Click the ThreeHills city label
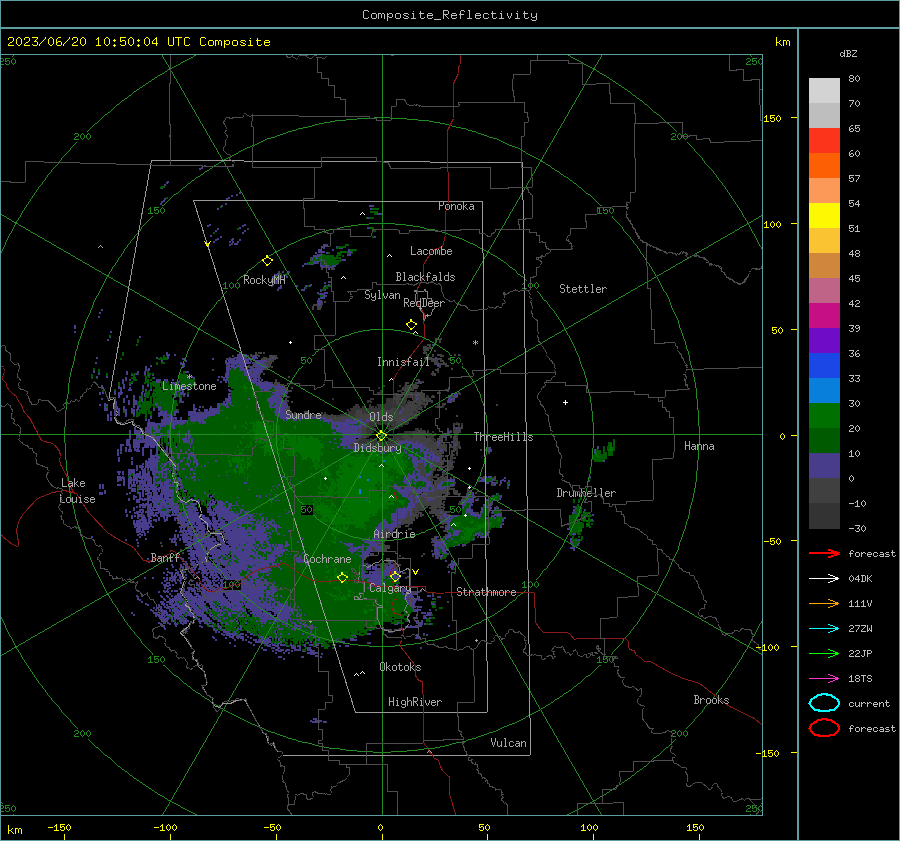The width and height of the screenshot is (900, 841). pos(503,437)
